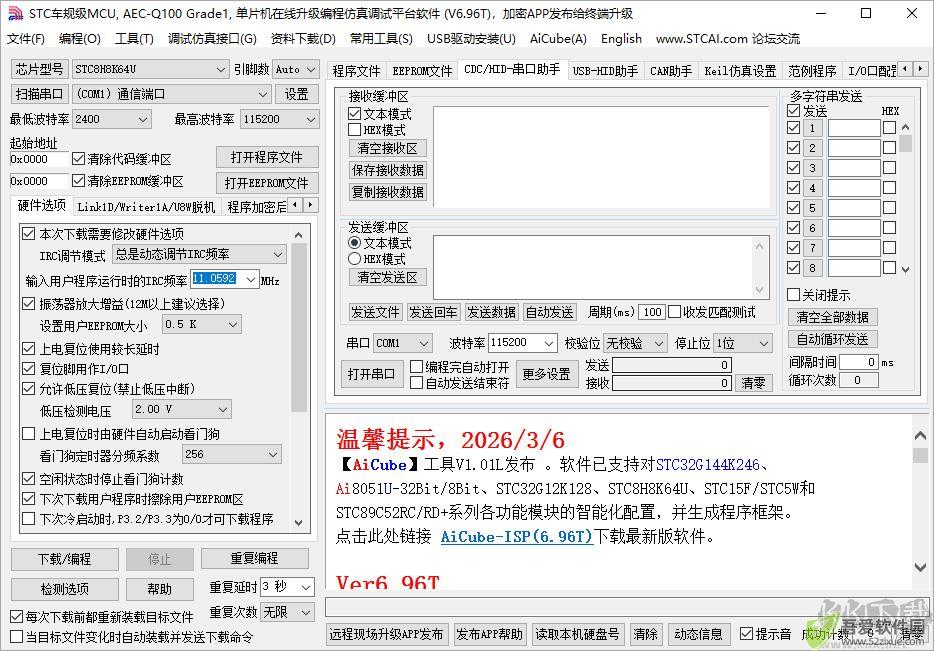
Task: Open the AiCube-ISP(6.96T) download link
Action: point(516,537)
